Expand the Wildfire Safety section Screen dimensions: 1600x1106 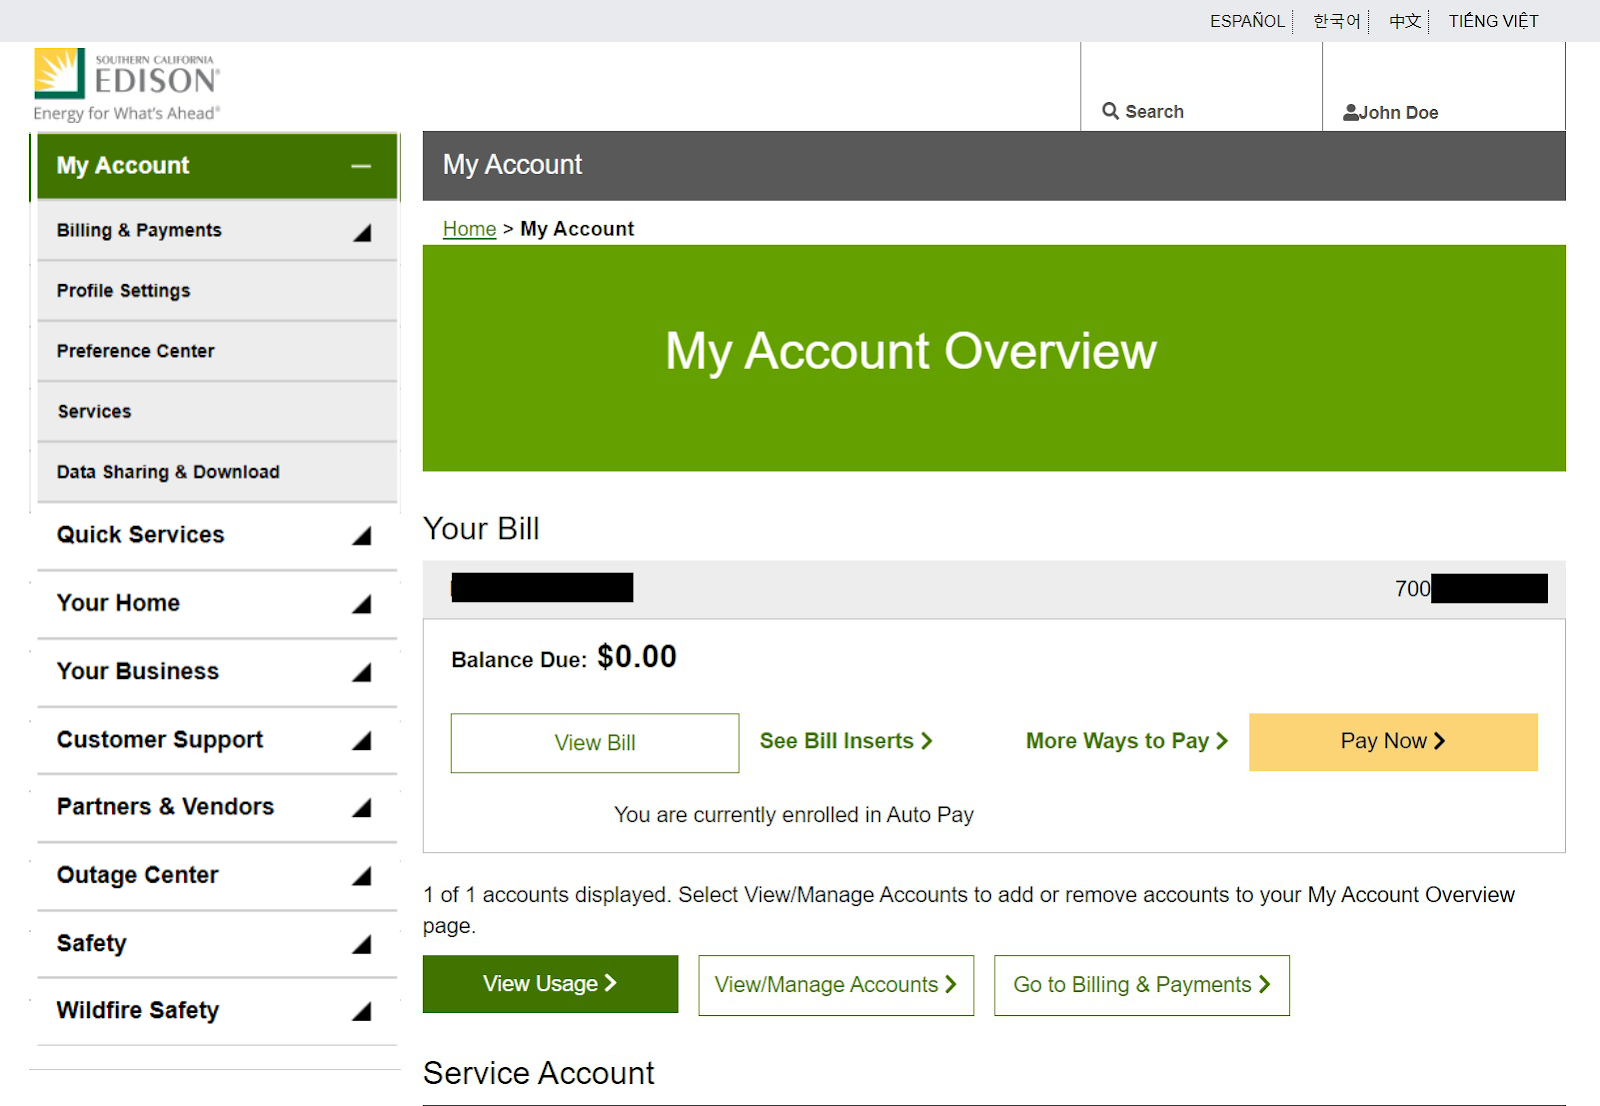click(361, 1011)
